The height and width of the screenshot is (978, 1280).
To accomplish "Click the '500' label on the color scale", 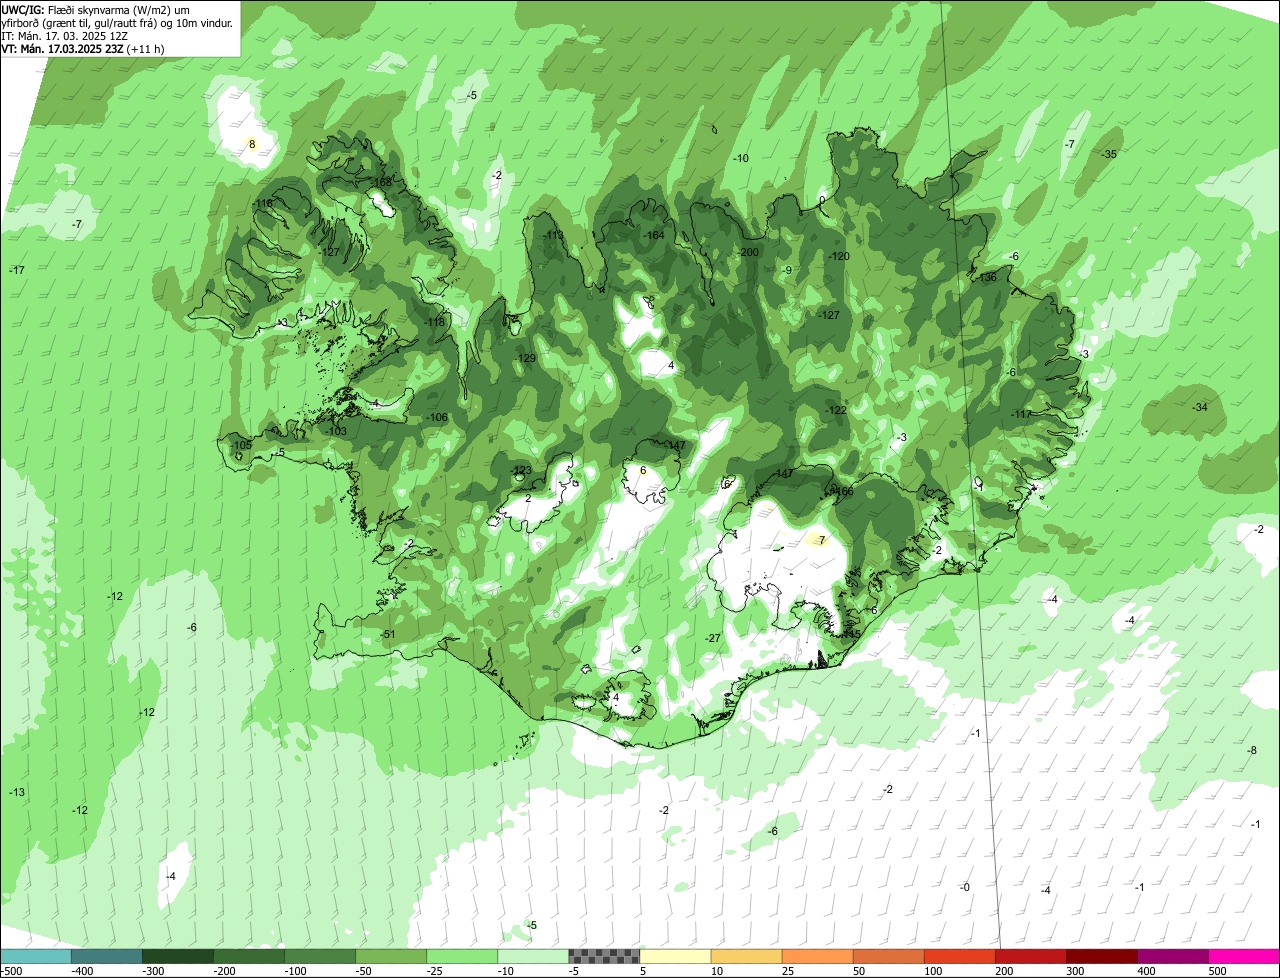I will (x=1217, y=971).
